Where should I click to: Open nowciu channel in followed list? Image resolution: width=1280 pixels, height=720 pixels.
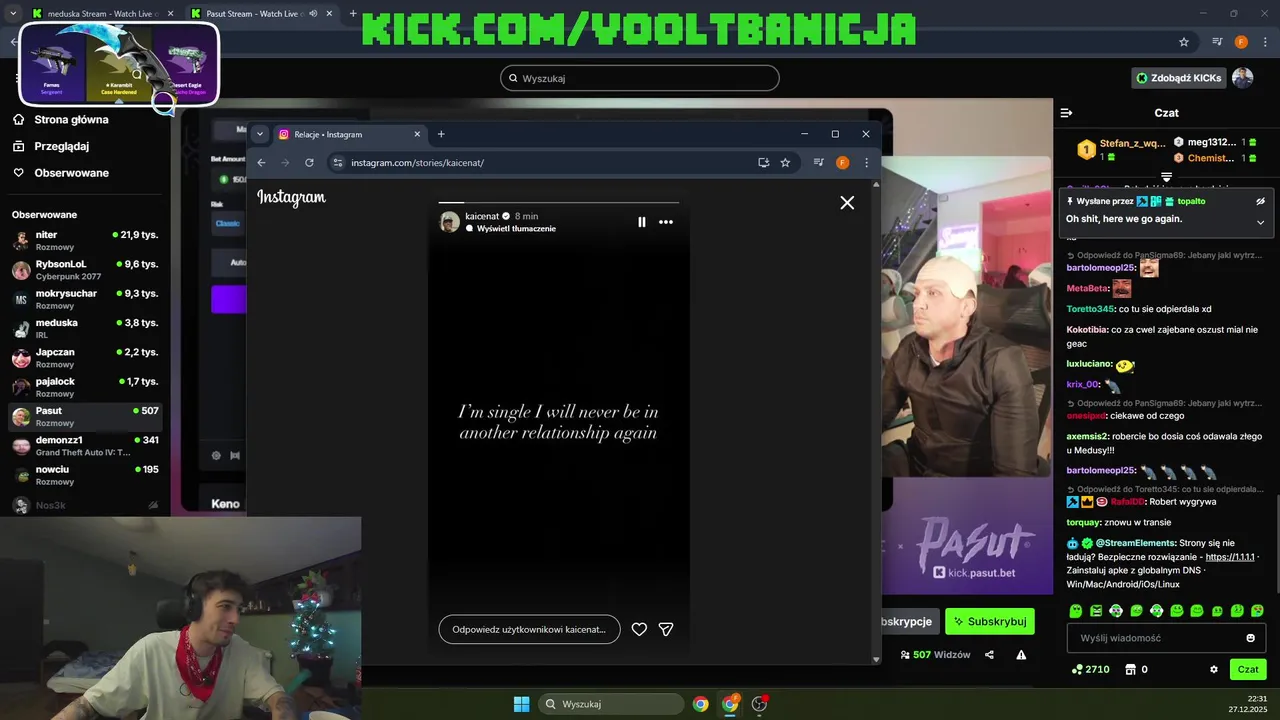[85, 475]
